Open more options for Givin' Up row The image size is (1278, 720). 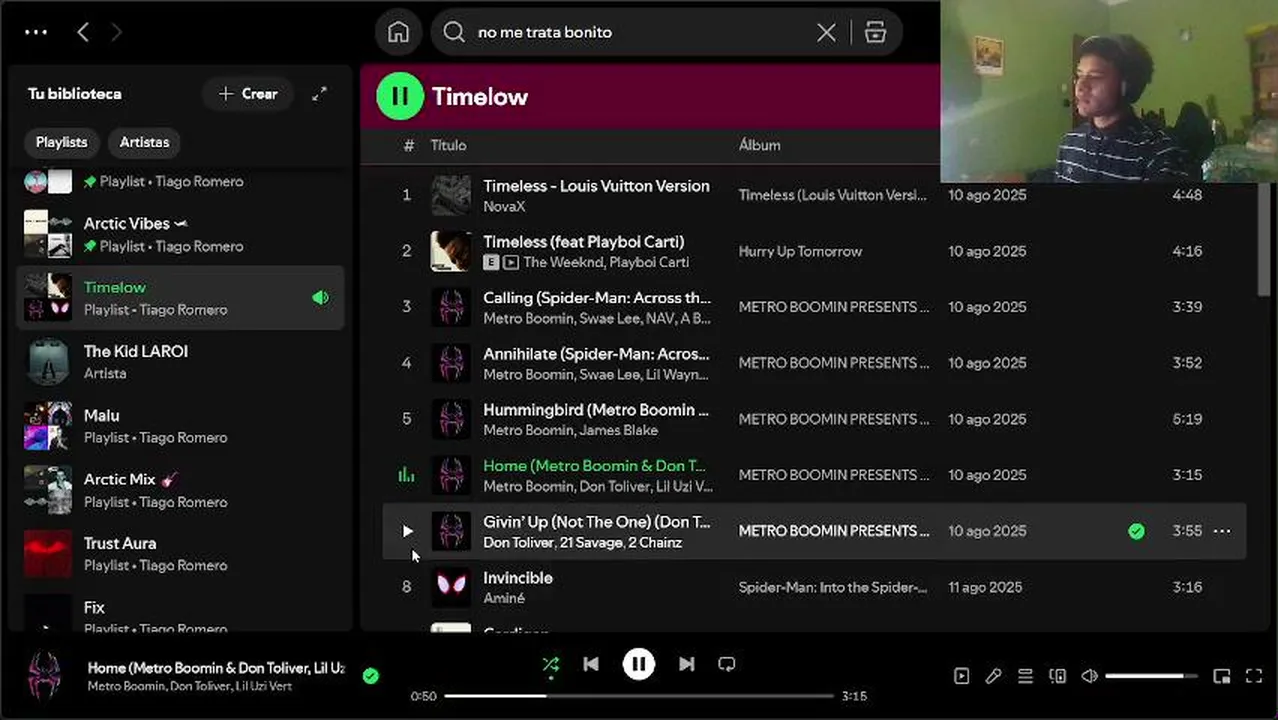pyautogui.click(x=1222, y=531)
